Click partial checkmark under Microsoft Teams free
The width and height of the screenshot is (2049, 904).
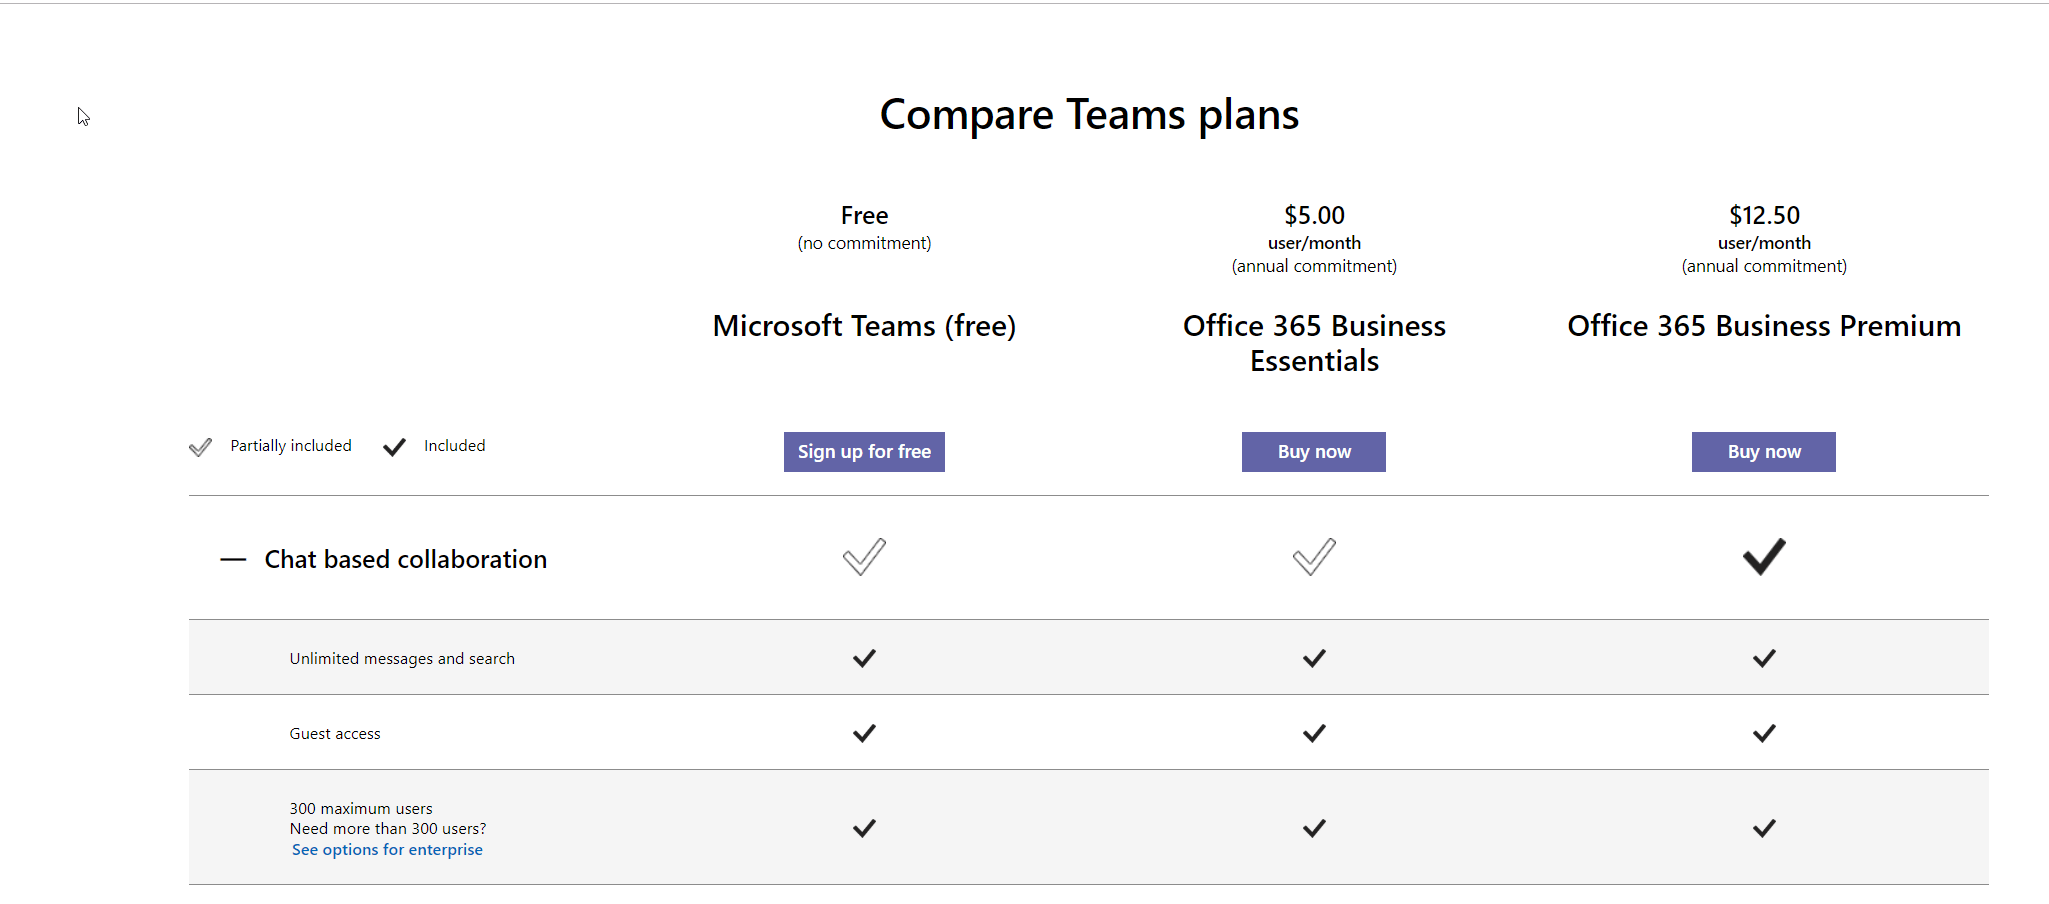[864, 557]
